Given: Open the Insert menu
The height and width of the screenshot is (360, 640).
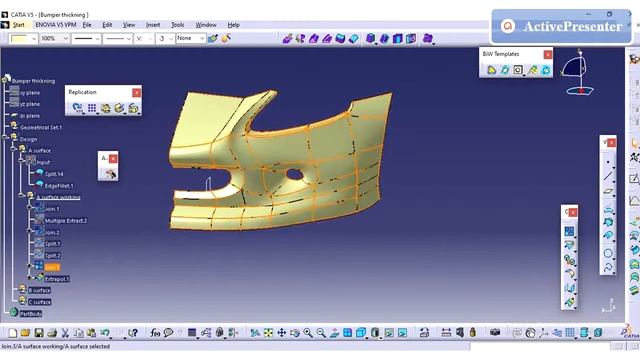Looking at the screenshot, I should click(153, 25).
